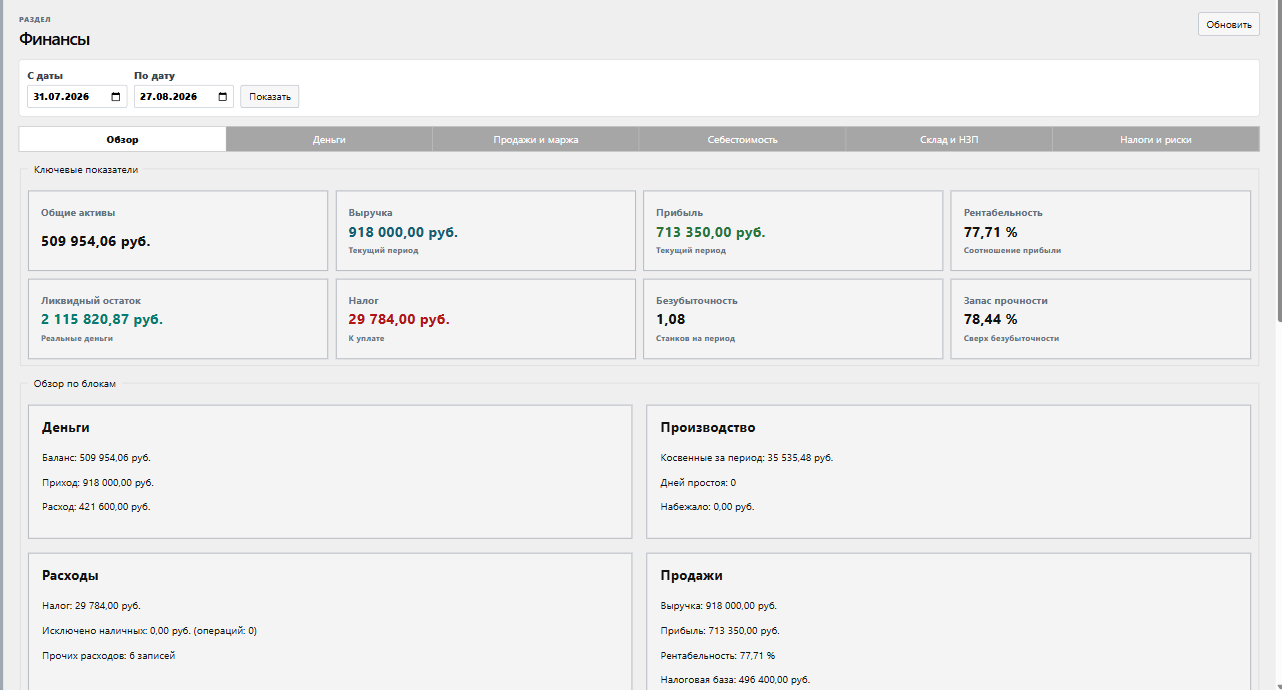Image resolution: width=1282 pixels, height=690 pixels.
Task: Click 'Рентабельность: 77,71 %' in Продажи block
Action: pos(718,656)
